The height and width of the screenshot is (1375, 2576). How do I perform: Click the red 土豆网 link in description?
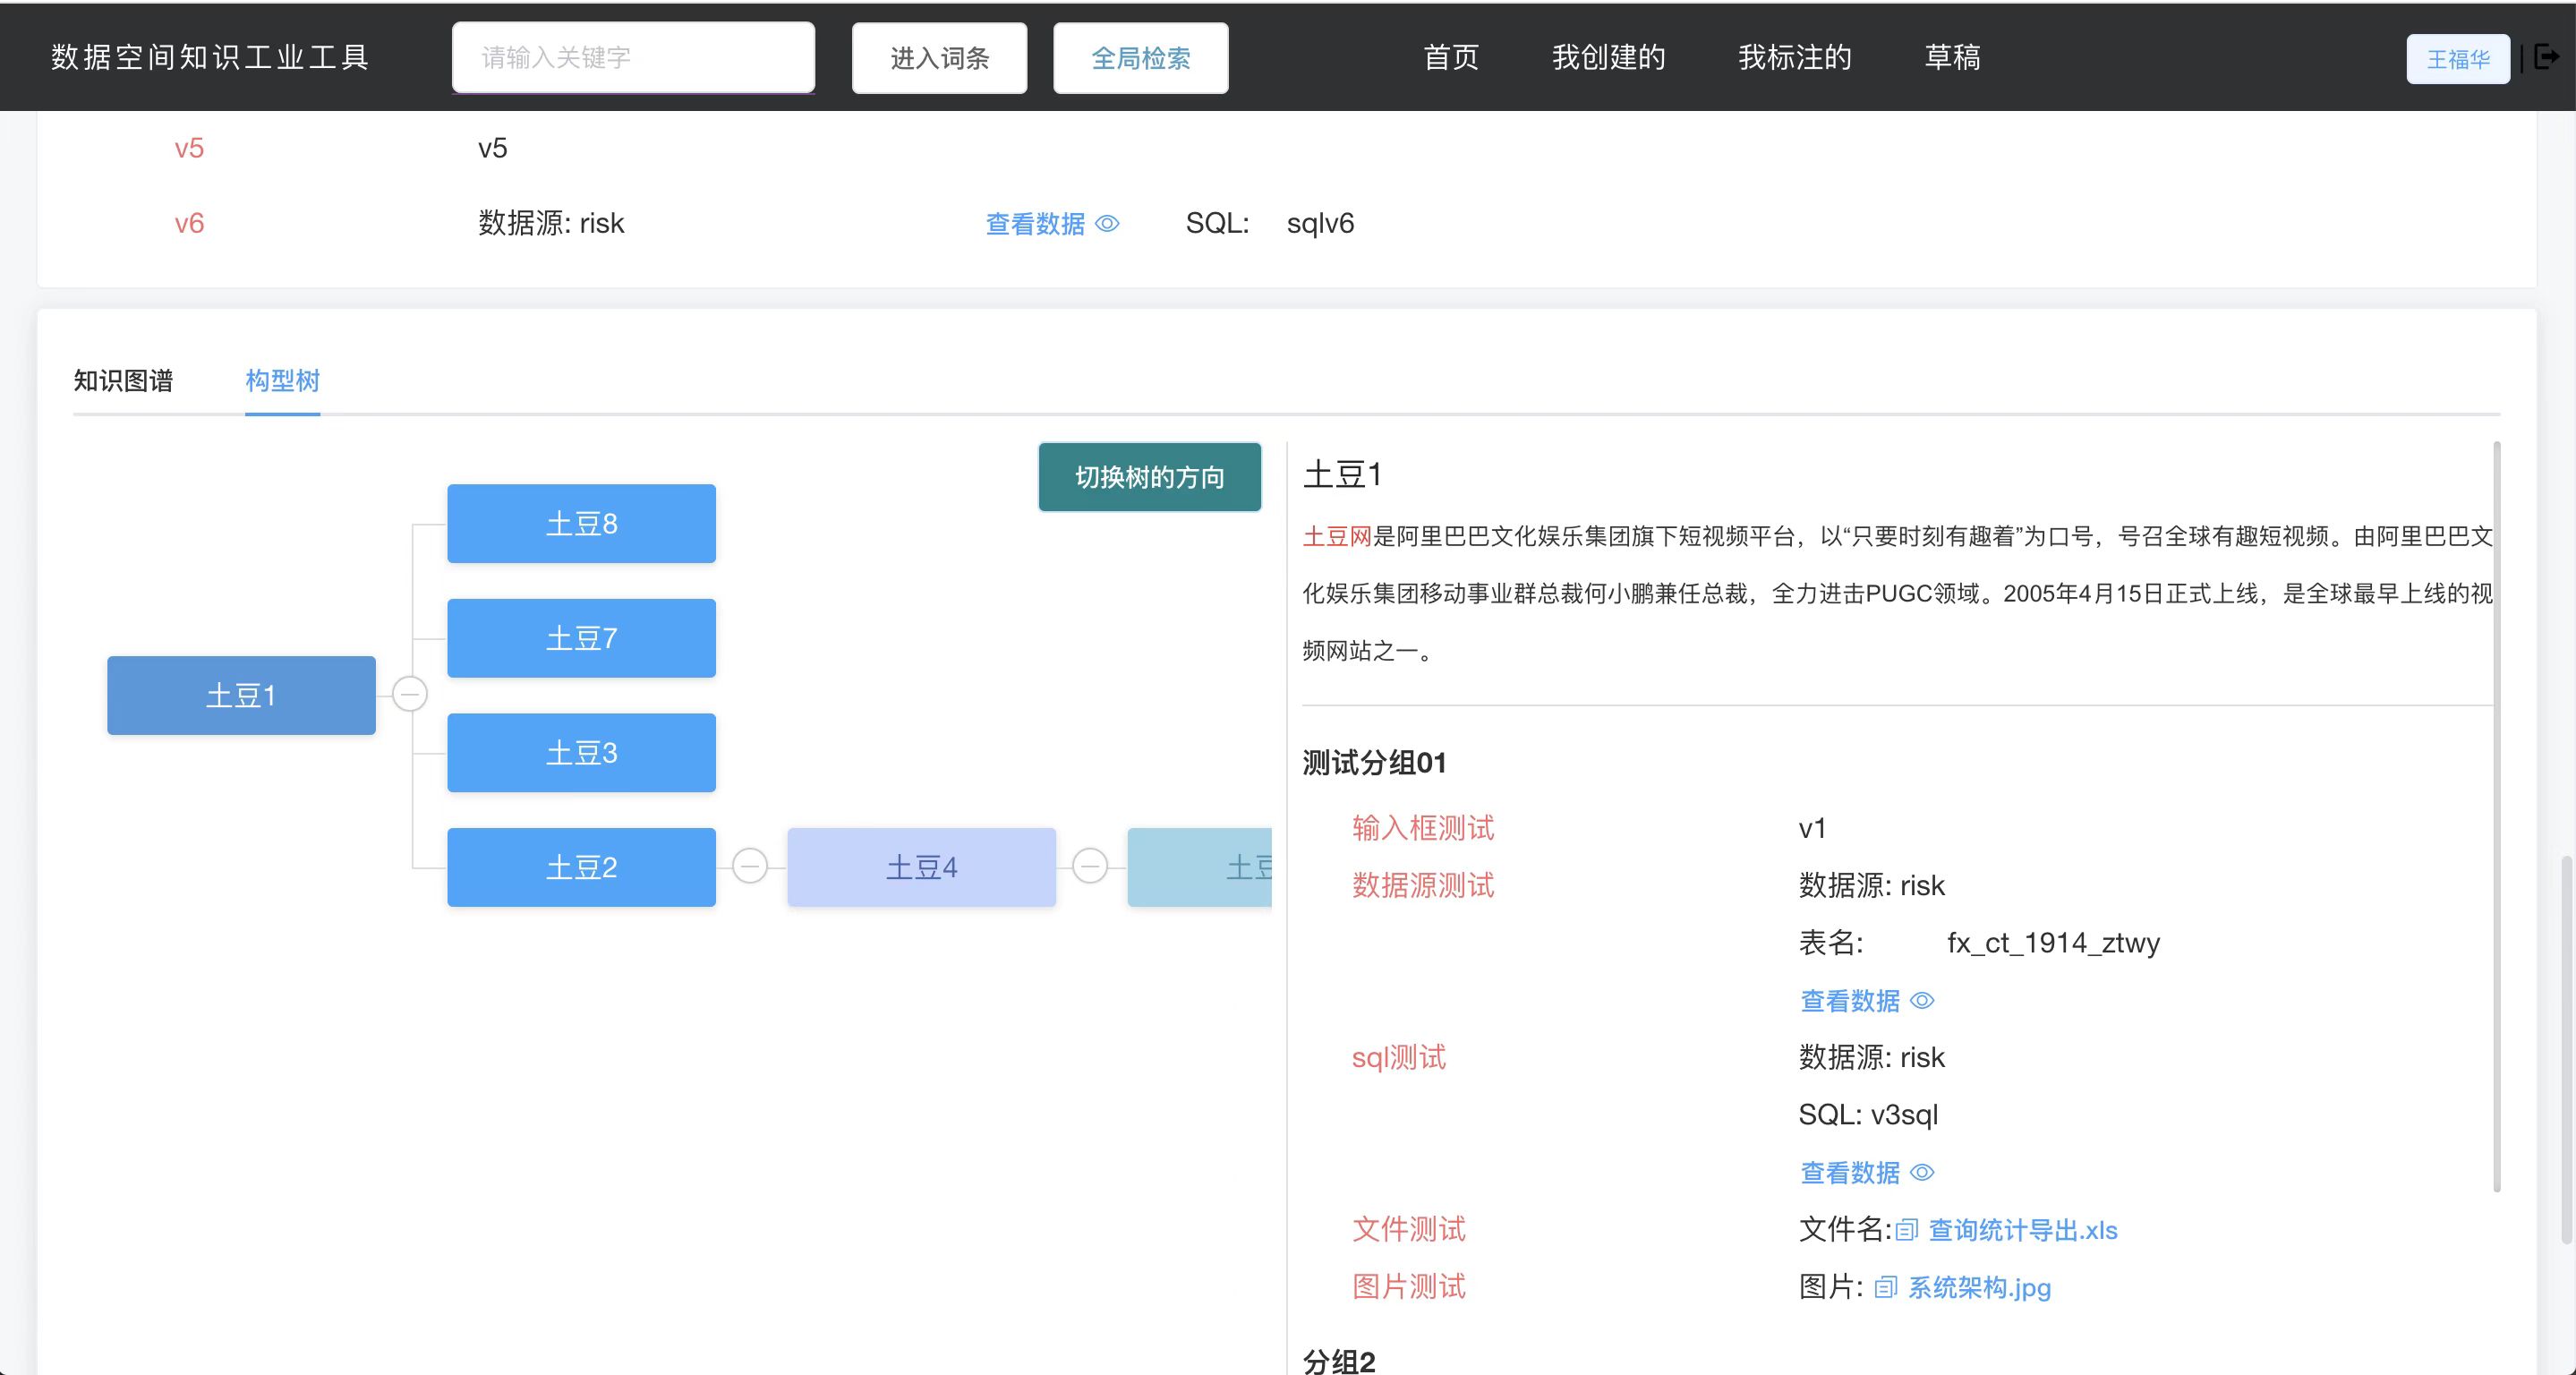coord(1337,536)
